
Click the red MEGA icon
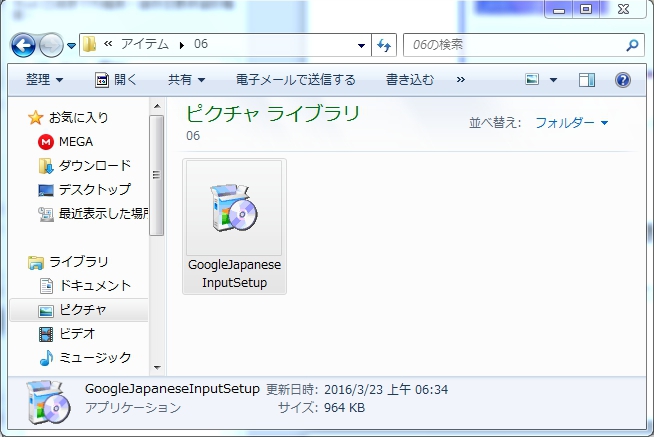[46, 142]
